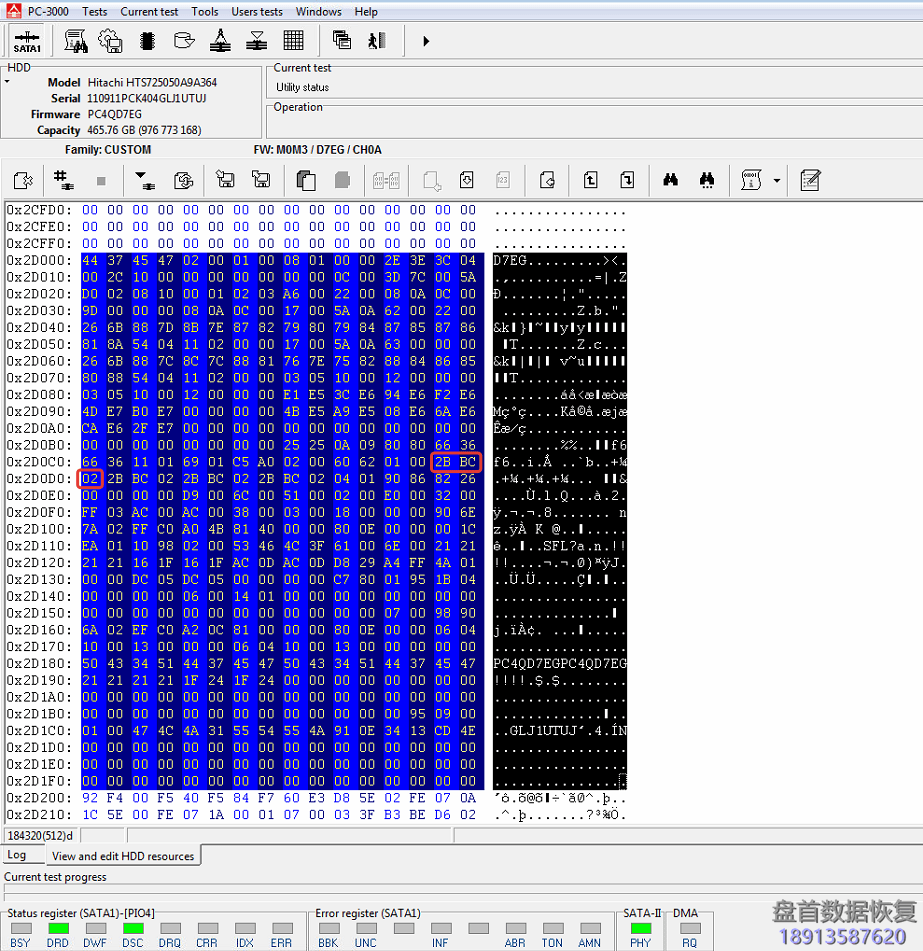Screen dimensions: 923x951
Task: Click the BSY status register indicator
Action: (x=20, y=929)
